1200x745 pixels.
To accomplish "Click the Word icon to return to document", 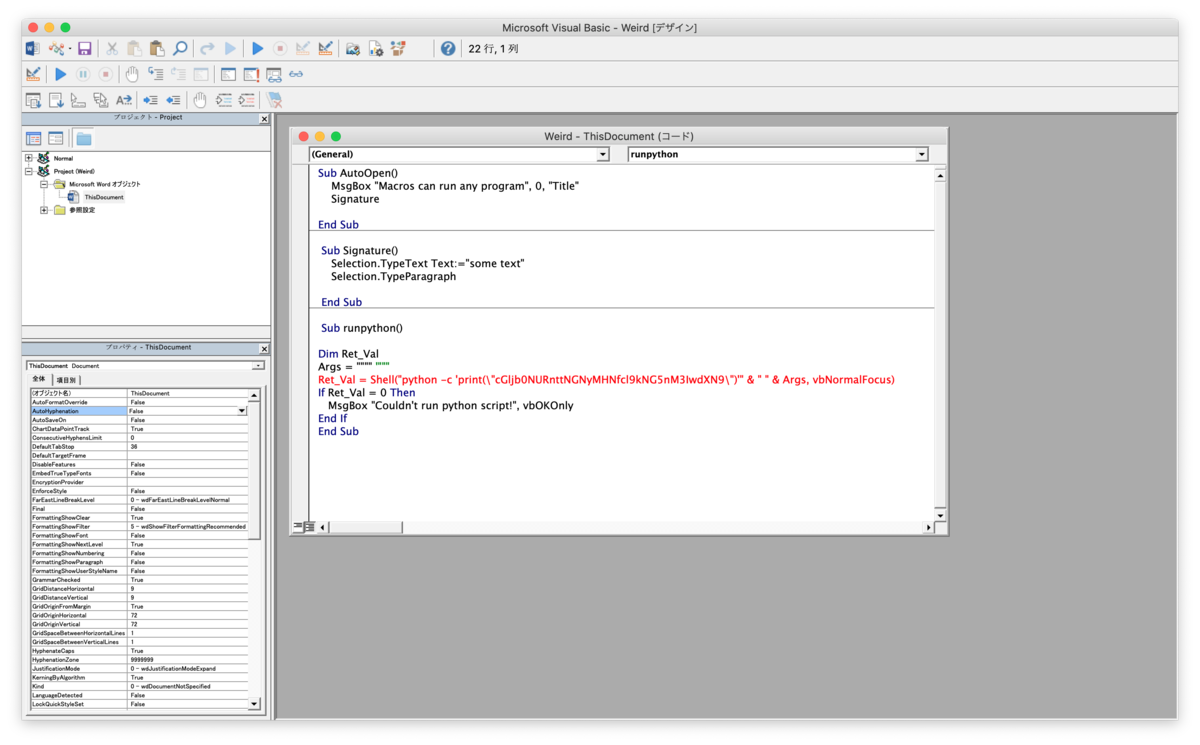I will click(32, 48).
